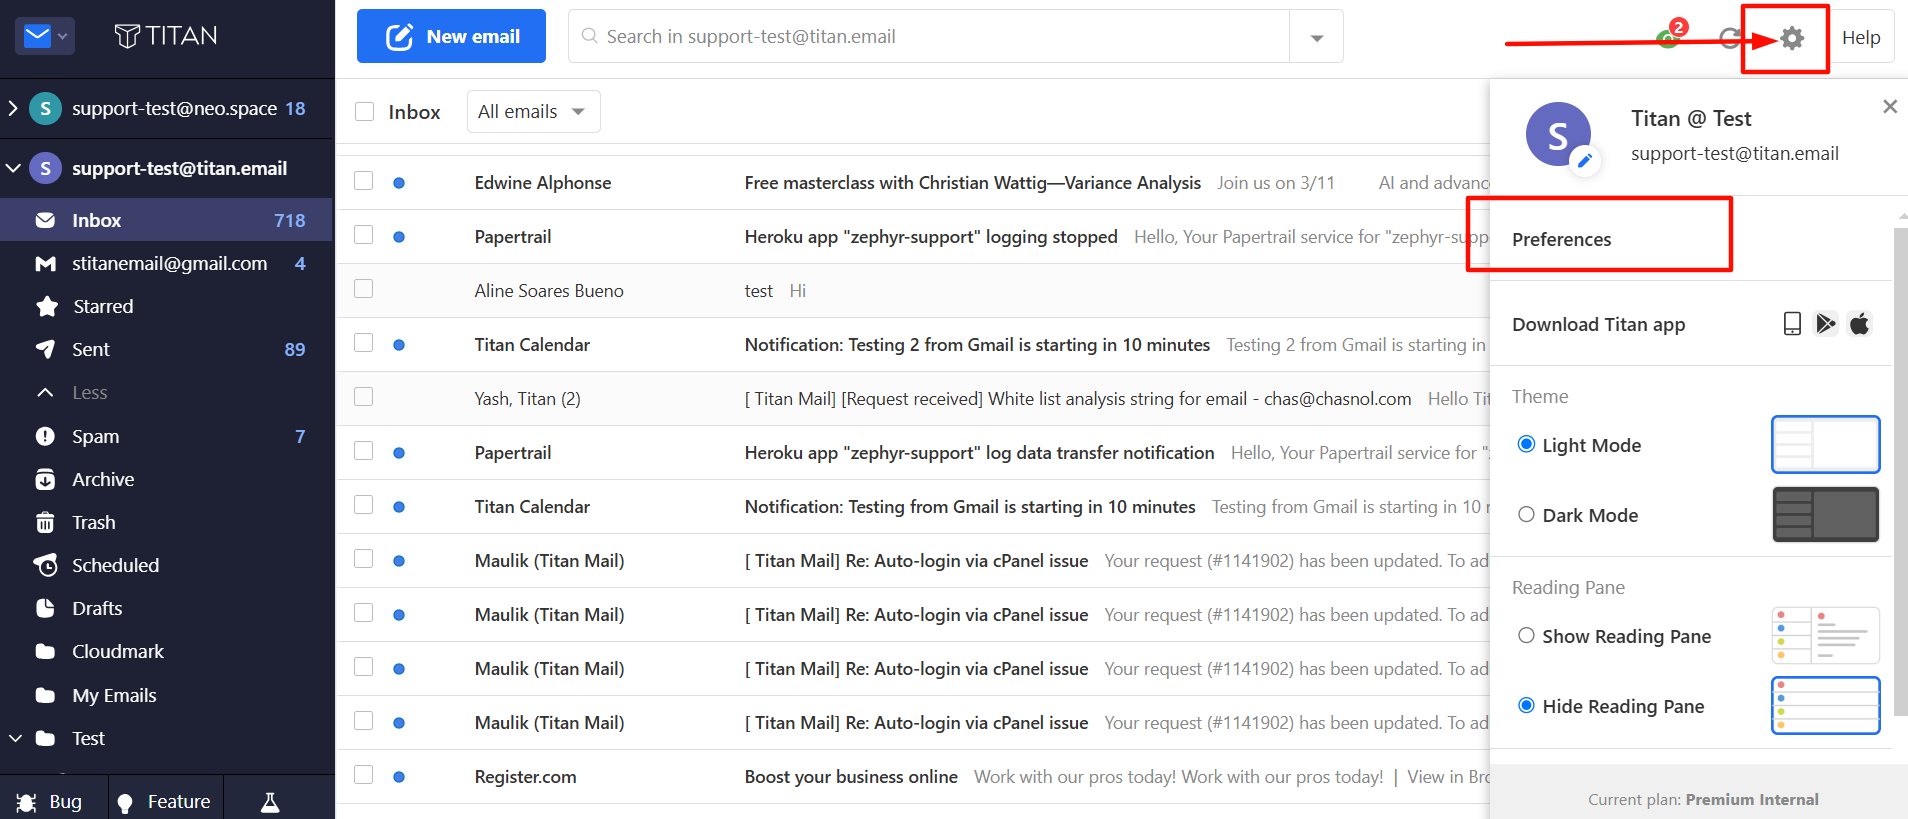Open Download Titan app option
Image resolution: width=1908 pixels, height=819 pixels.
click(1598, 324)
